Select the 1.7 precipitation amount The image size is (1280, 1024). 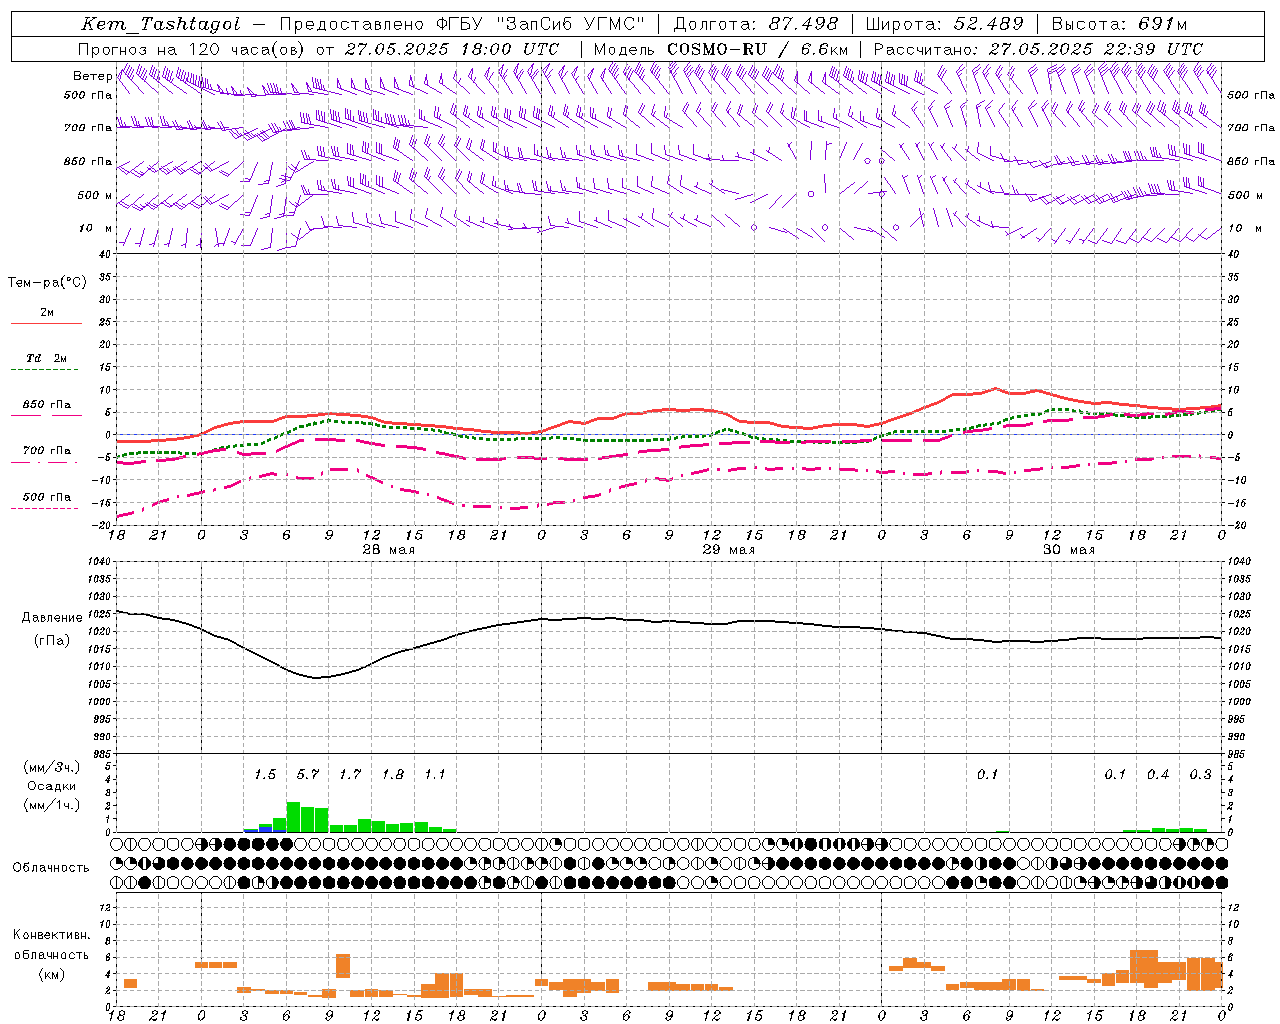(350, 775)
